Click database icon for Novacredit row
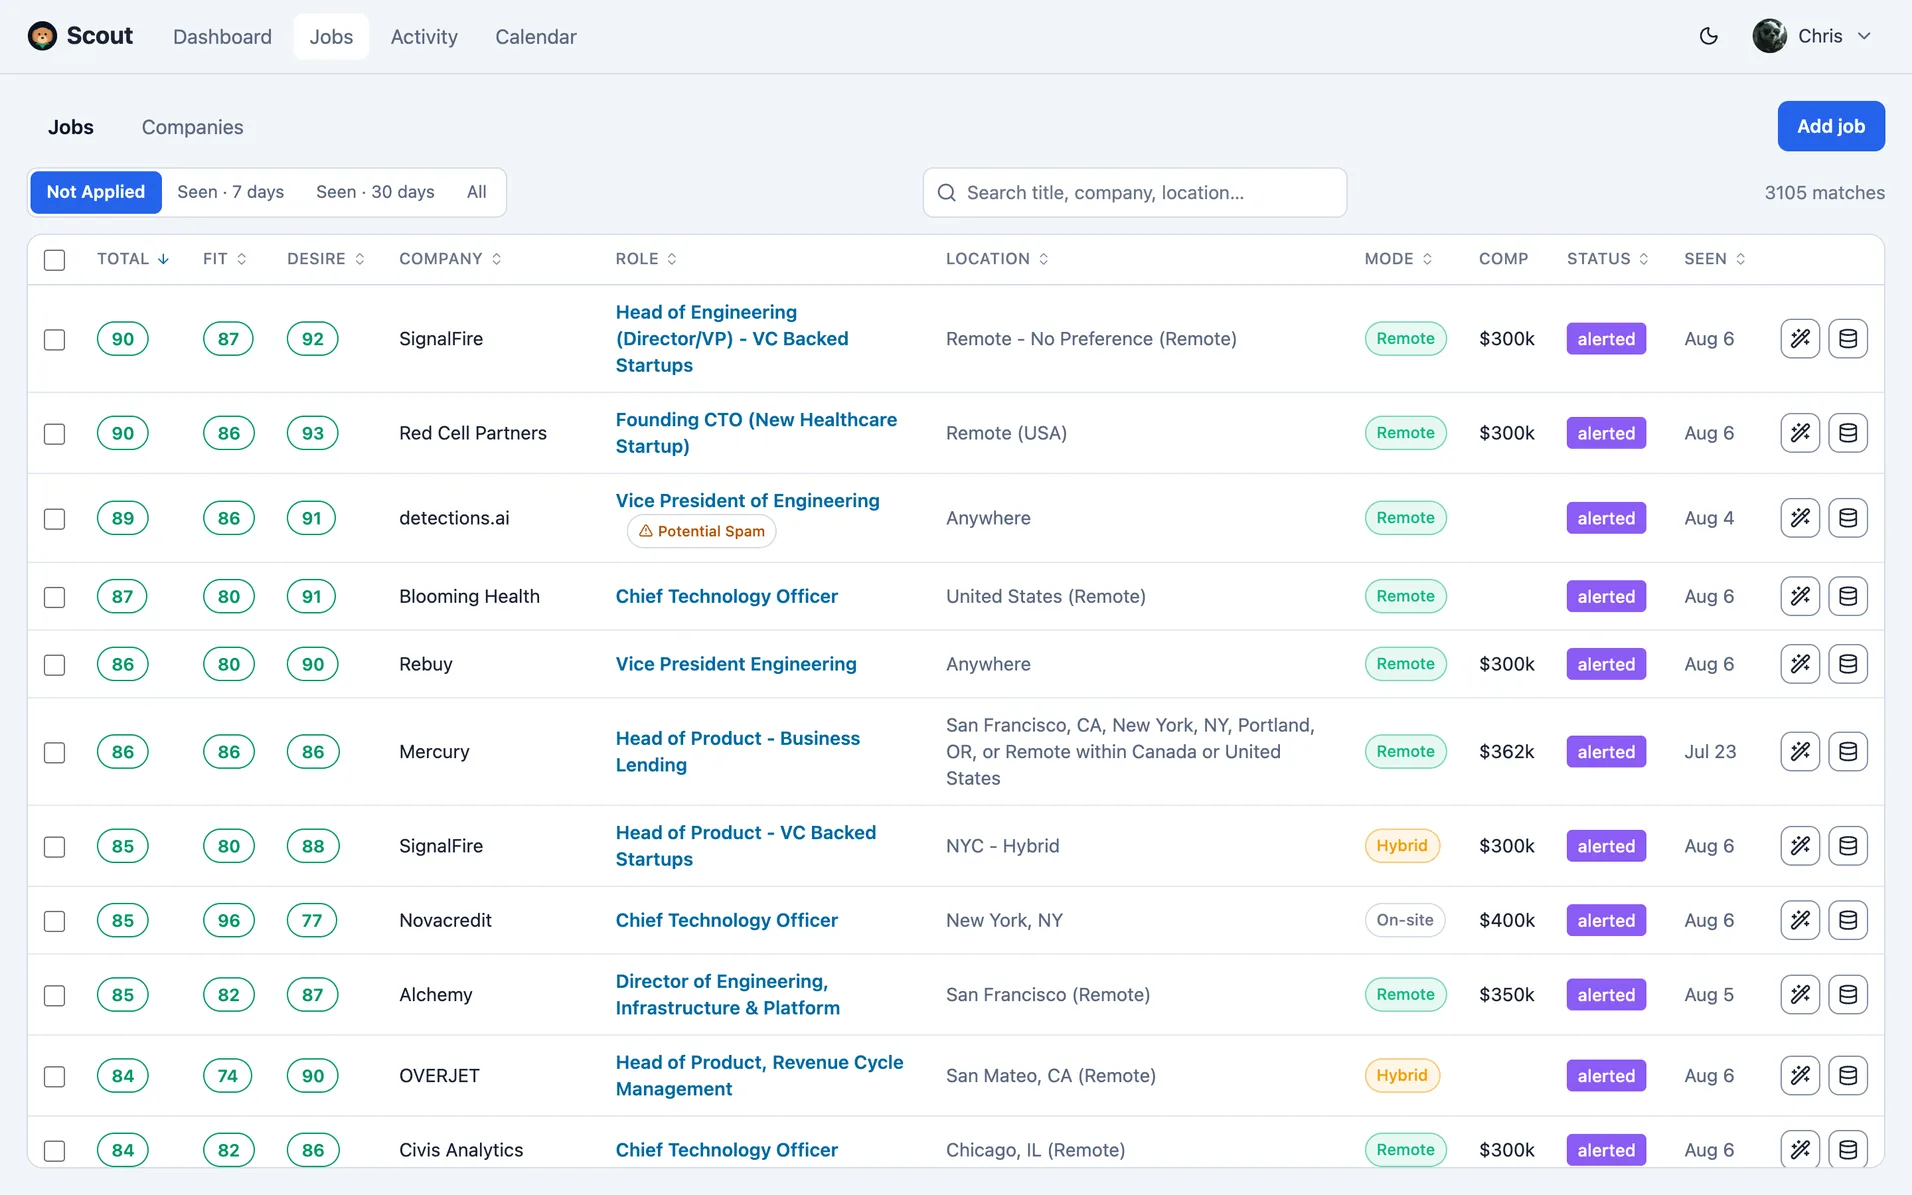The width and height of the screenshot is (1912, 1195). [1848, 920]
